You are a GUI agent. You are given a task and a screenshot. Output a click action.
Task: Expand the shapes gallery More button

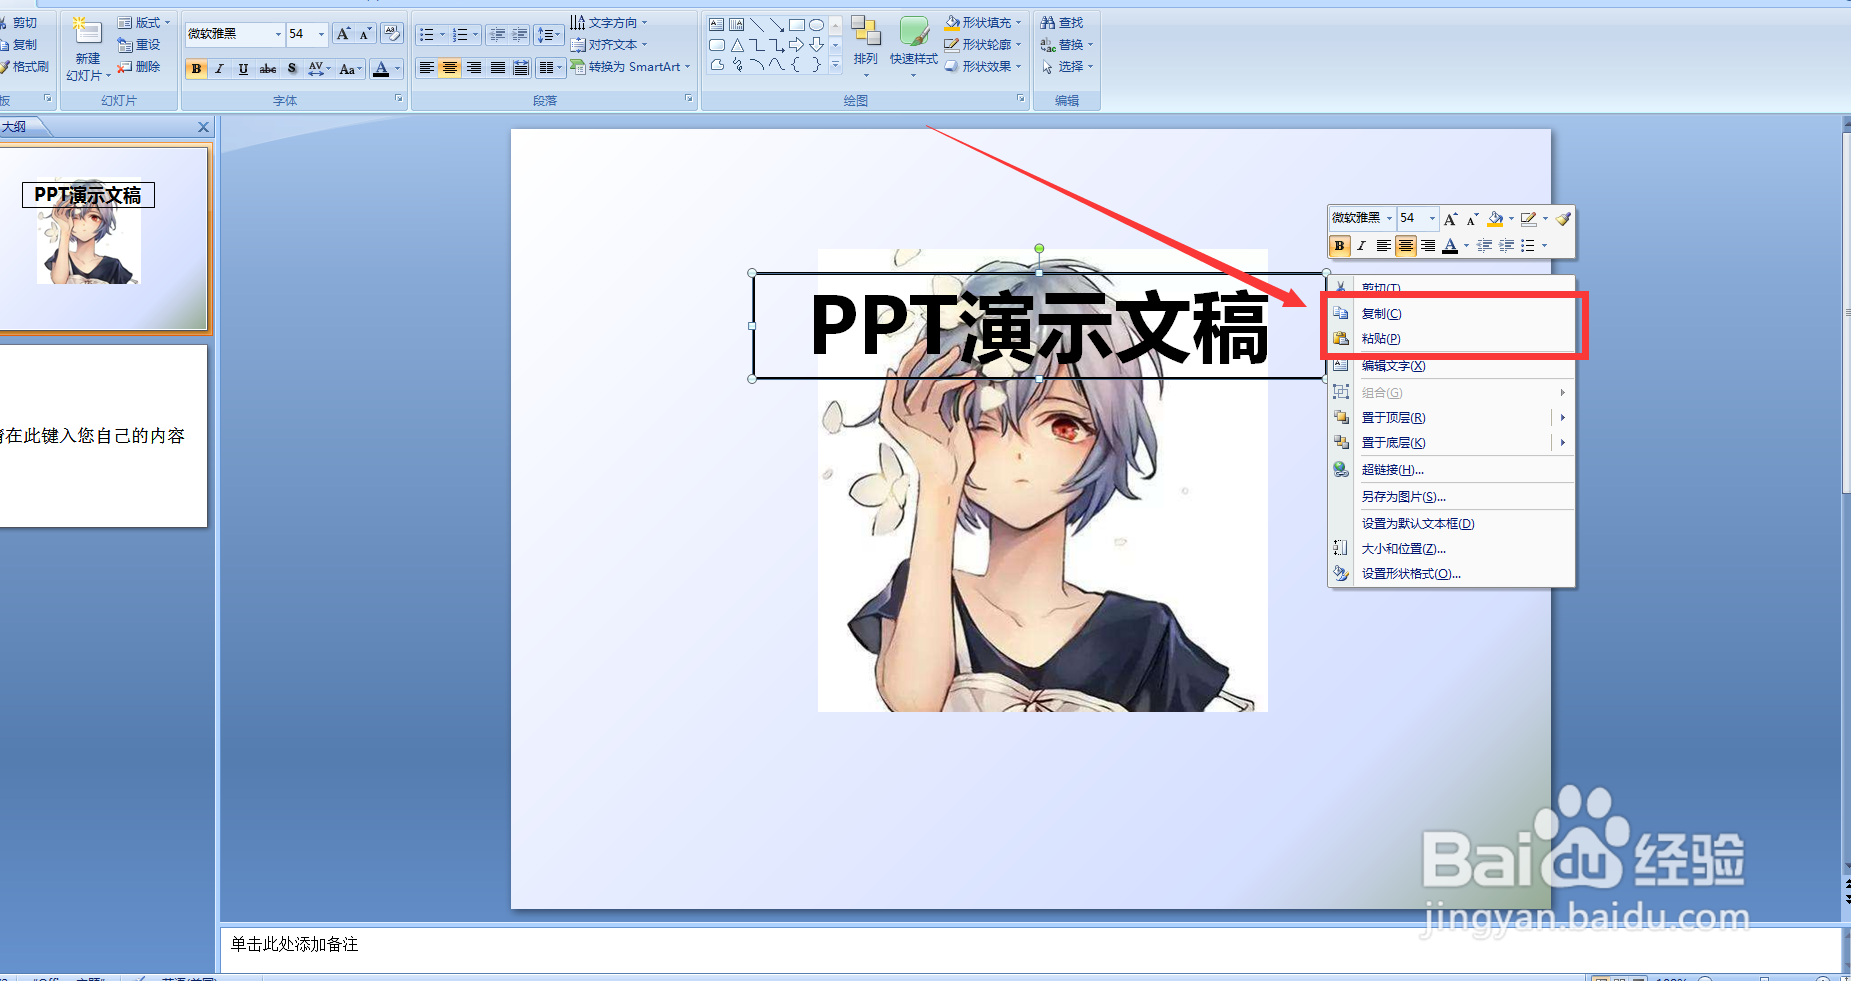point(836,65)
